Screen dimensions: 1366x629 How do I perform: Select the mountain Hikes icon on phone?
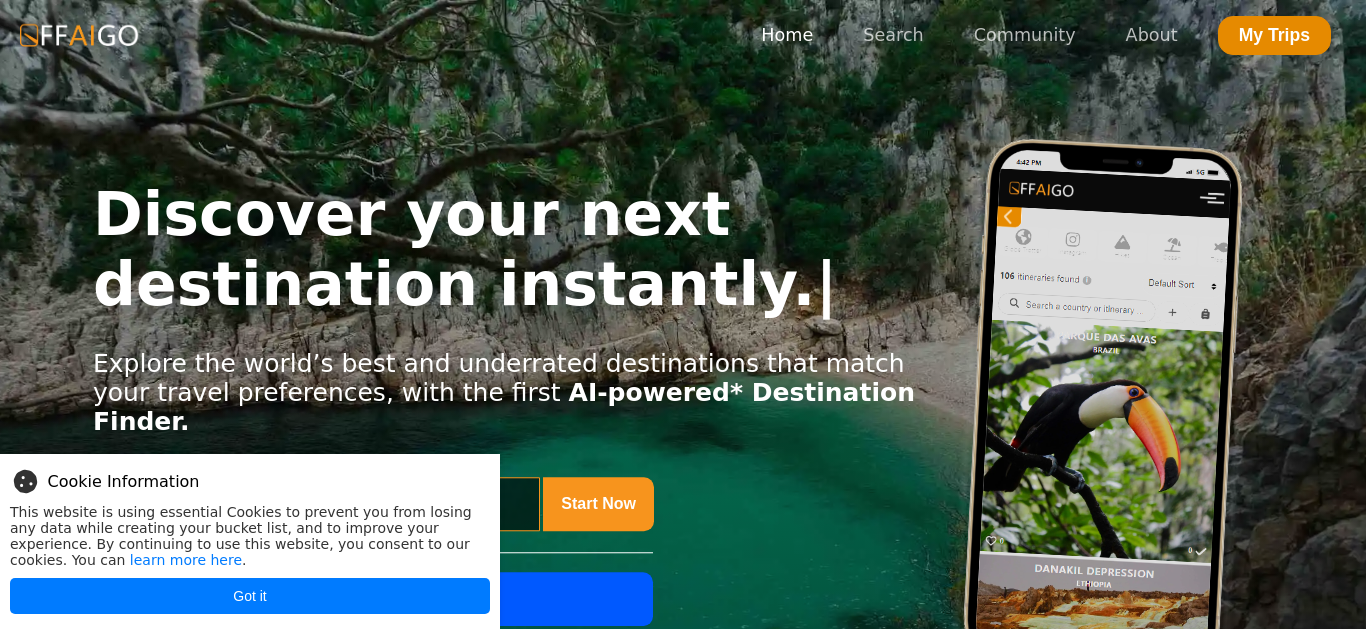1122,242
